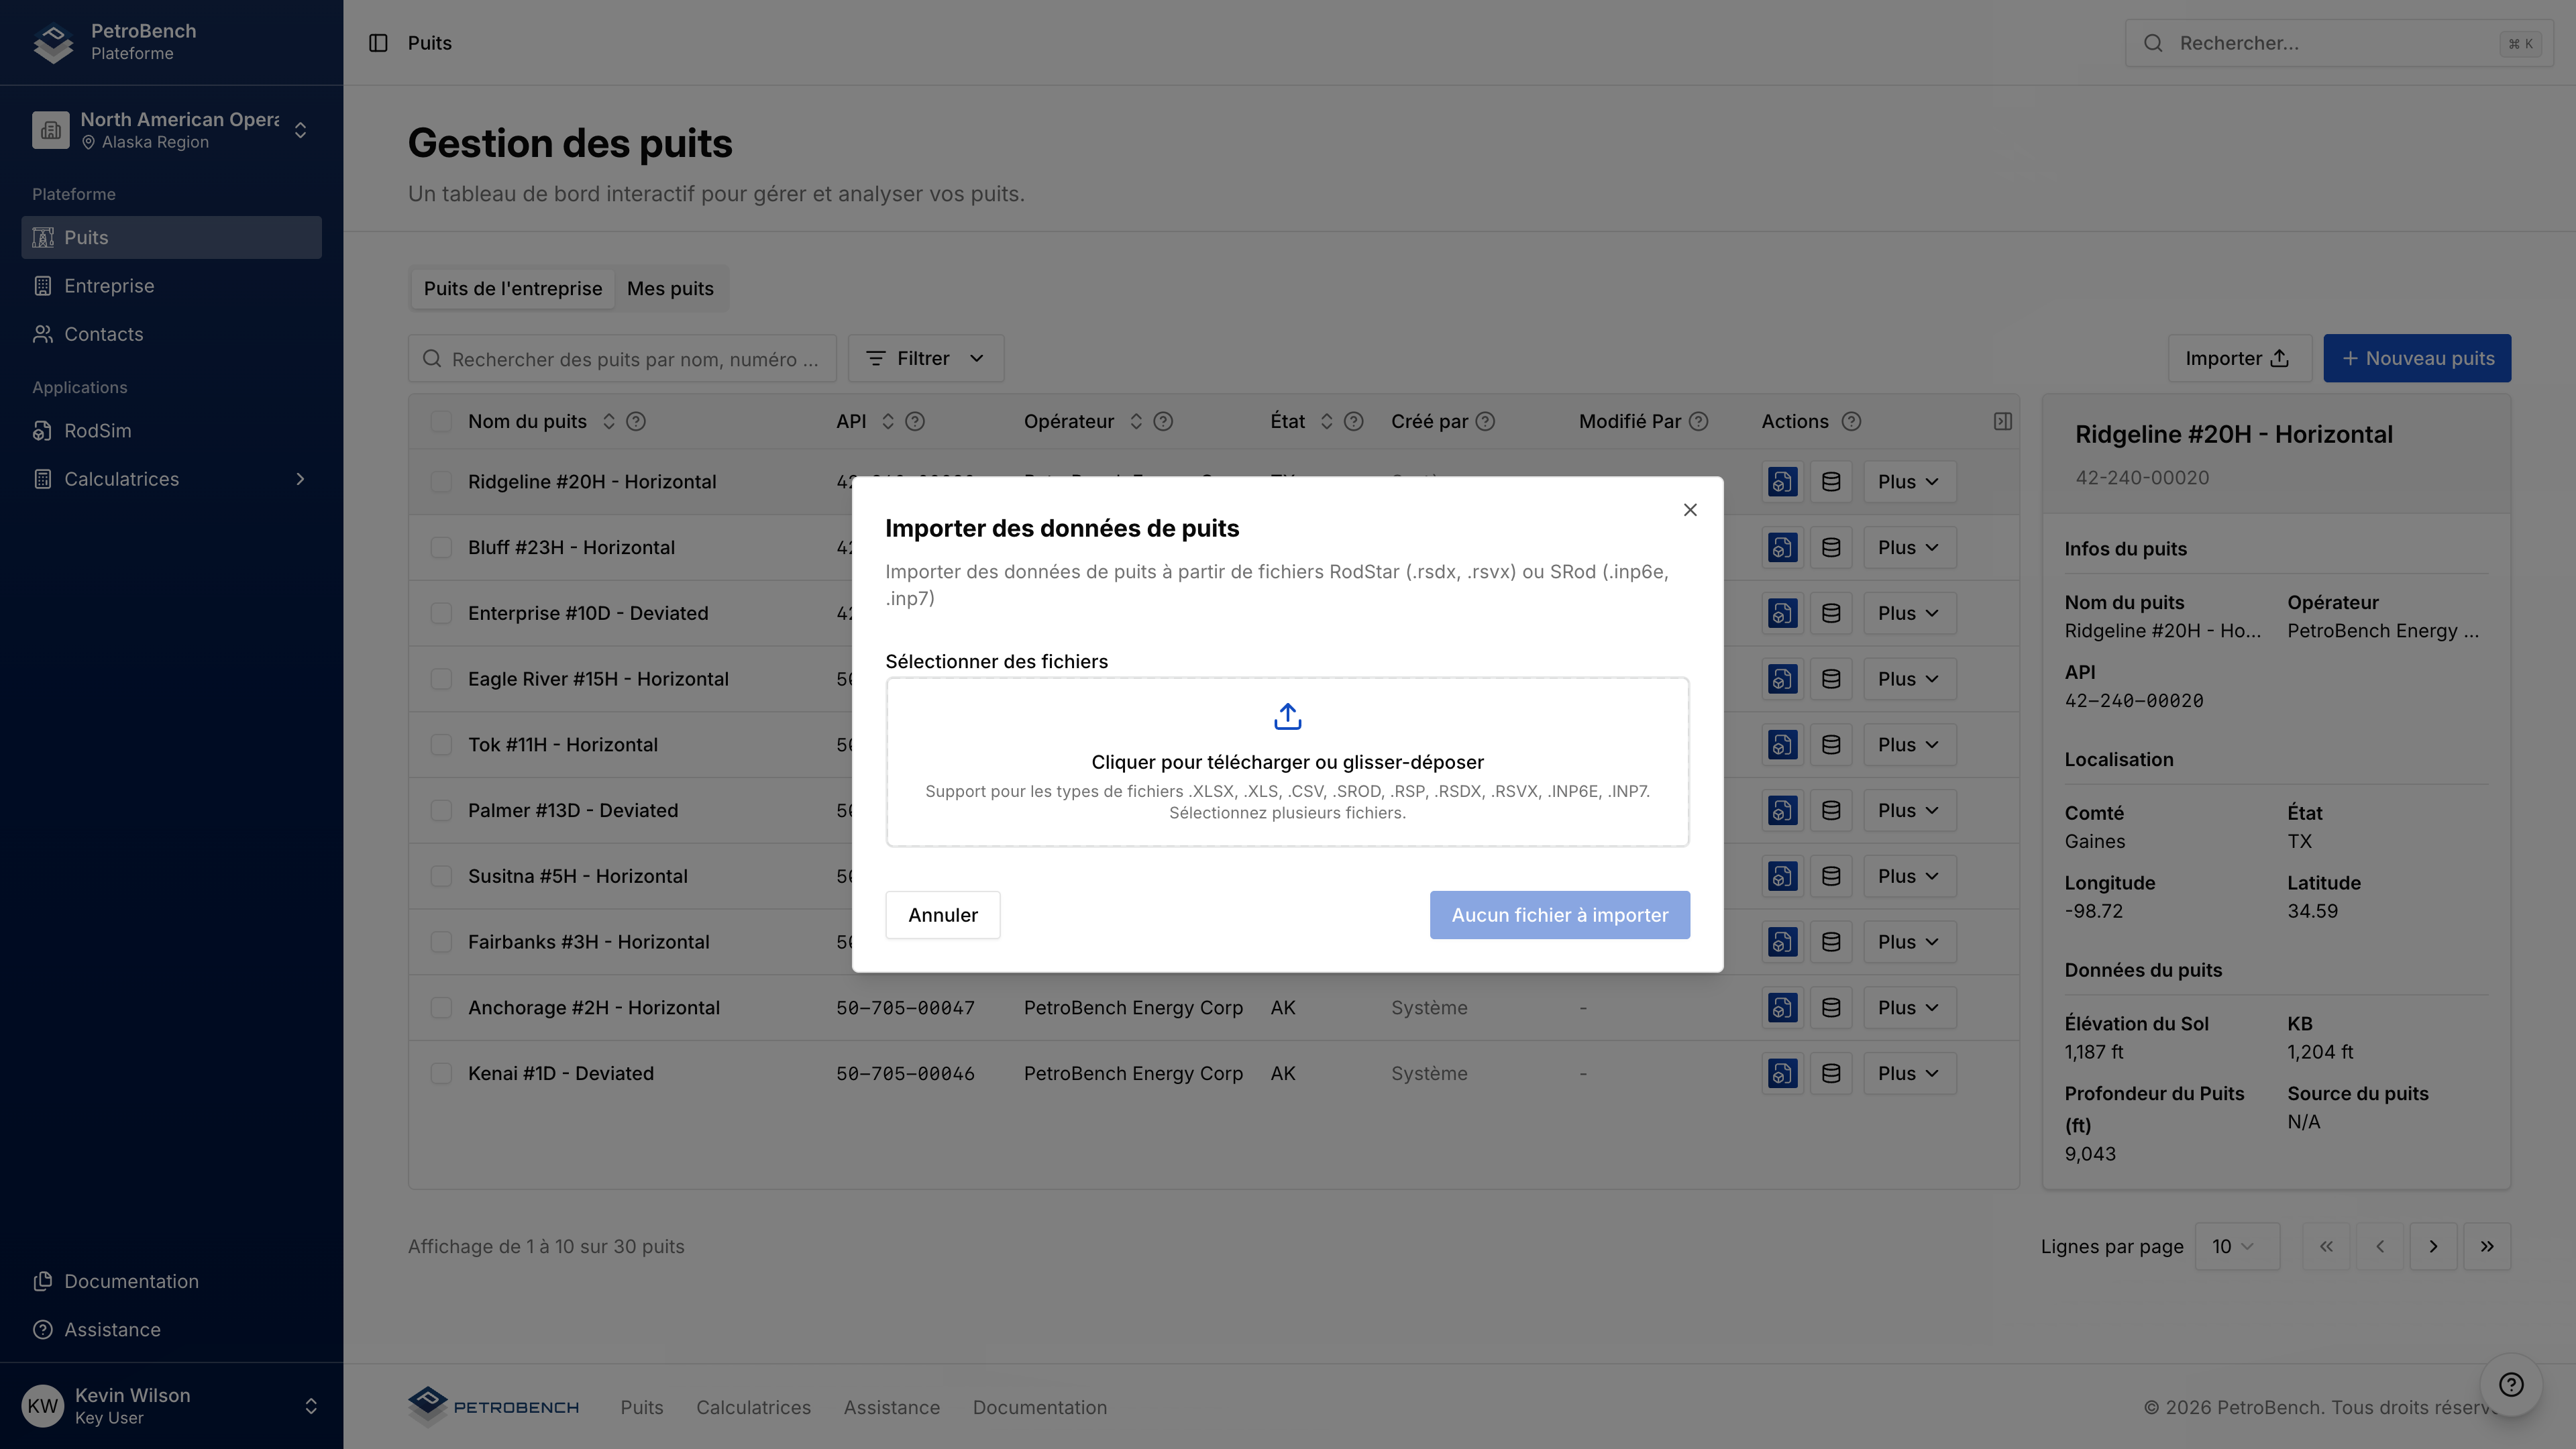Image resolution: width=2576 pixels, height=1449 pixels.
Task: Sort by Nom du puits column arrows
Action: coord(609,421)
